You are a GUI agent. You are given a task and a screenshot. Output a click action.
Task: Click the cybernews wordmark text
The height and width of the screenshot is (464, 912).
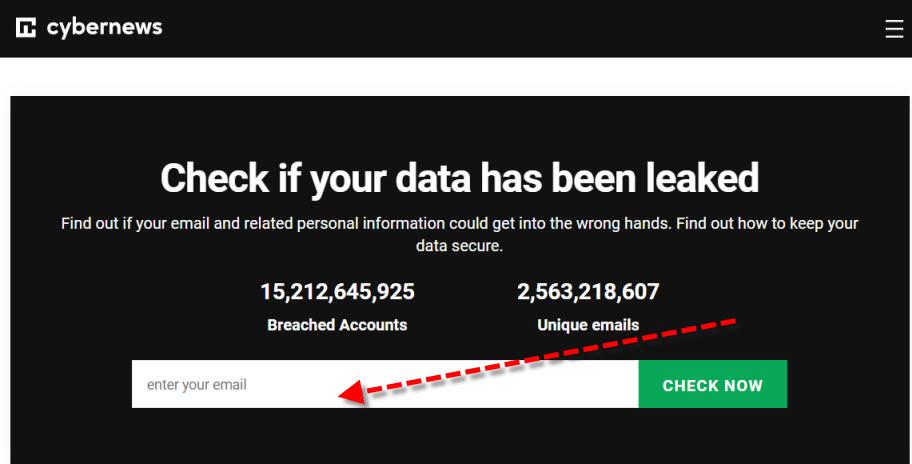pos(104,27)
